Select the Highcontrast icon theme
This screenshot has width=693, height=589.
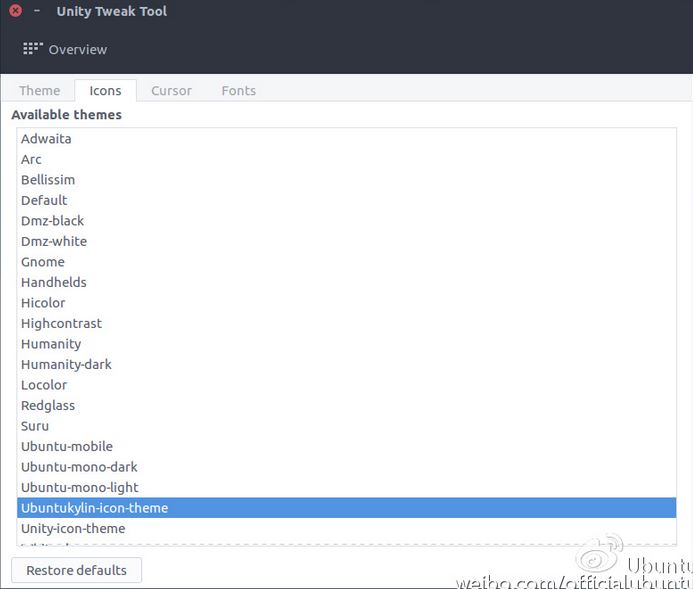click(x=61, y=323)
